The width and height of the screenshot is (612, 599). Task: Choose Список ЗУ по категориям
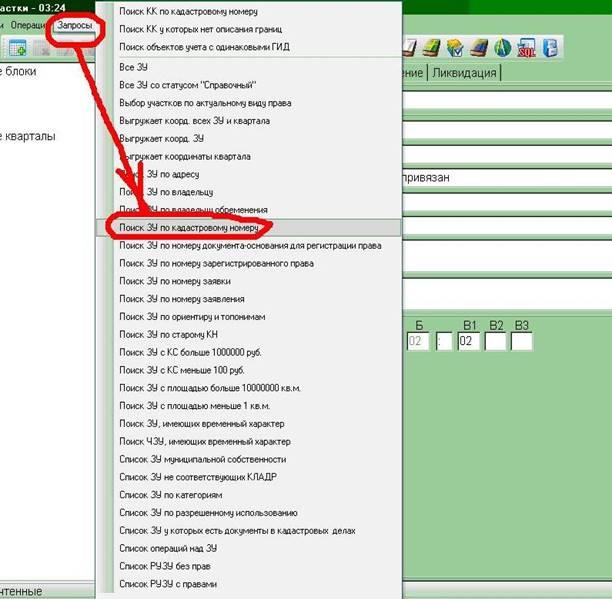tap(170, 494)
